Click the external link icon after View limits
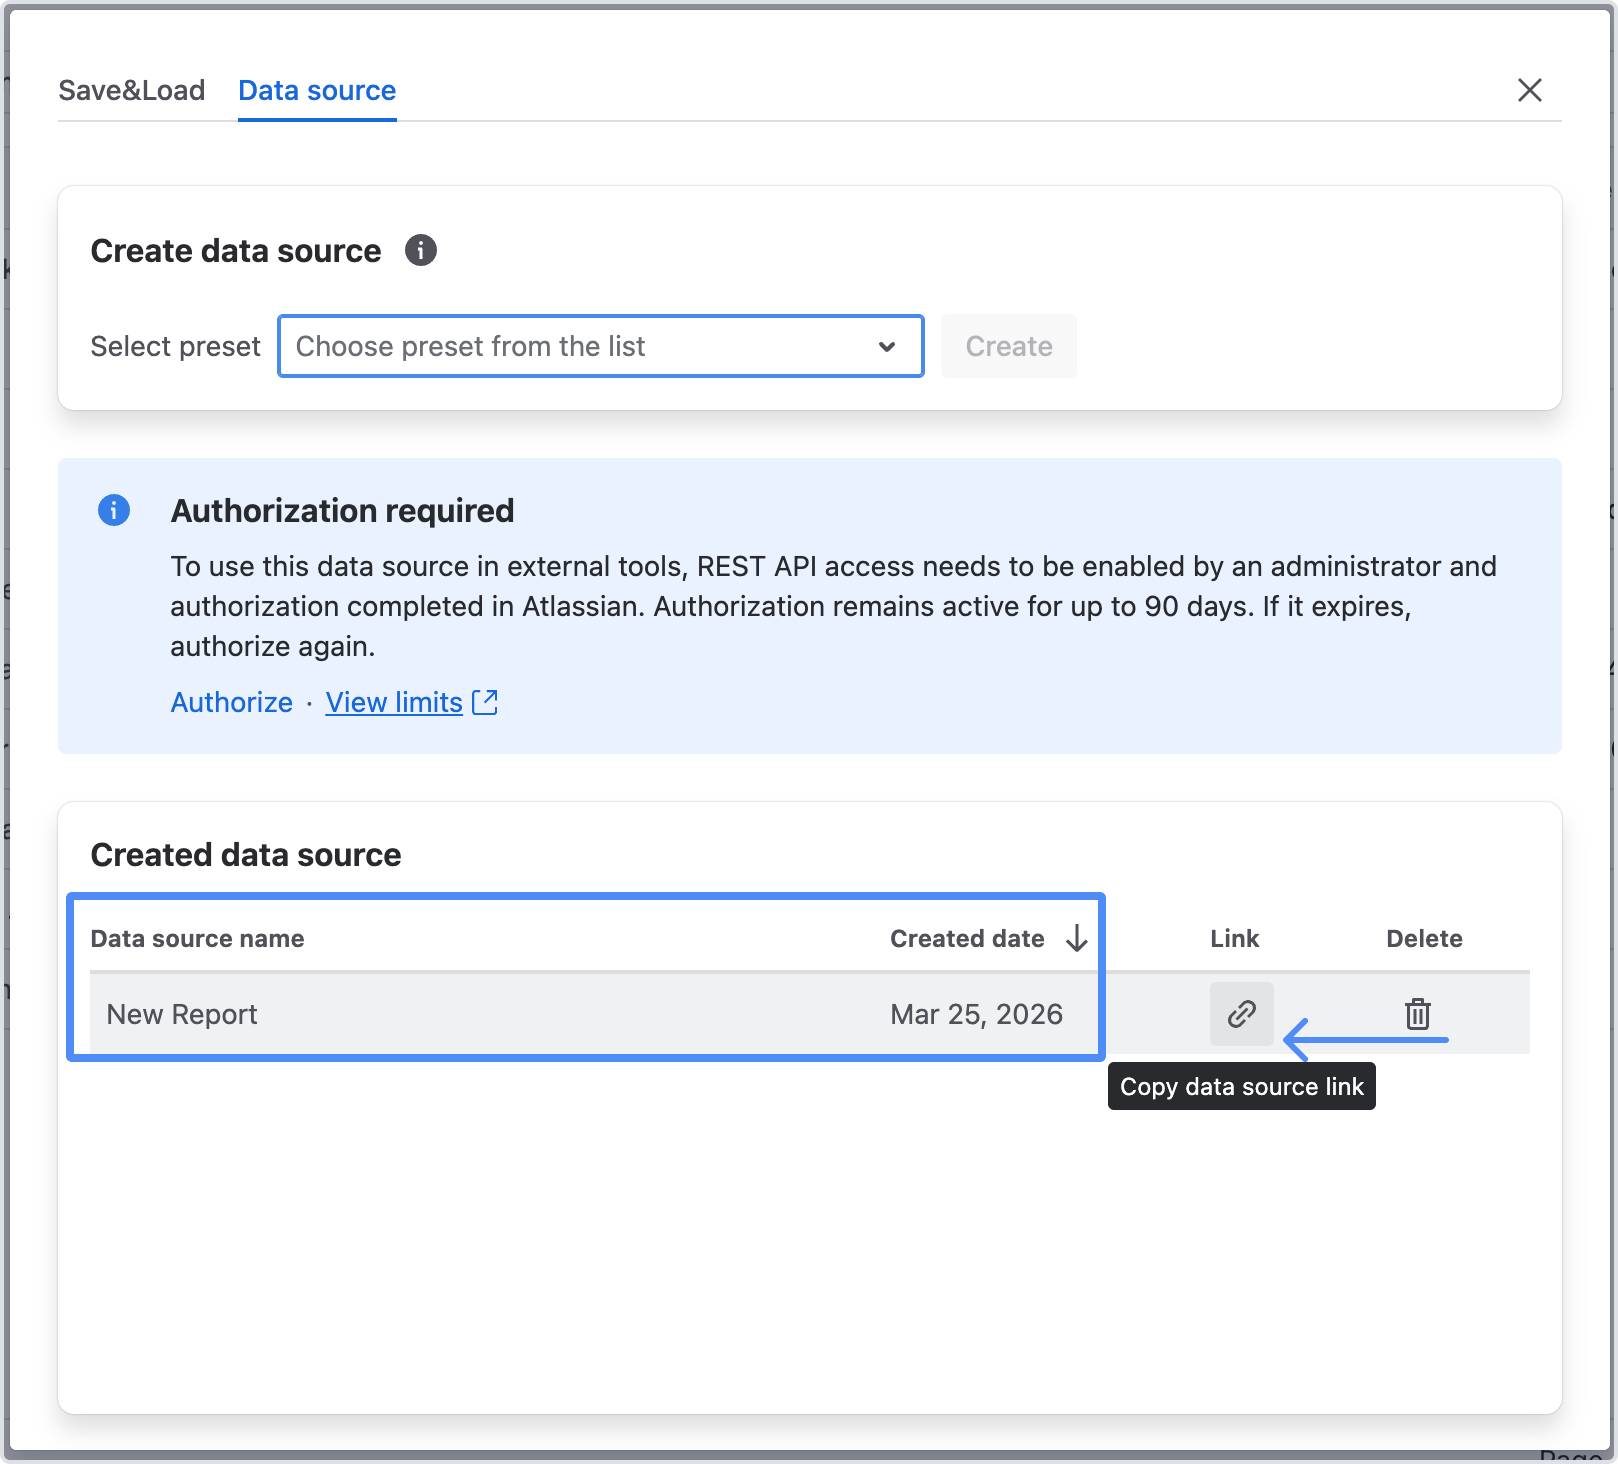1618x1464 pixels. click(x=485, y=702)
